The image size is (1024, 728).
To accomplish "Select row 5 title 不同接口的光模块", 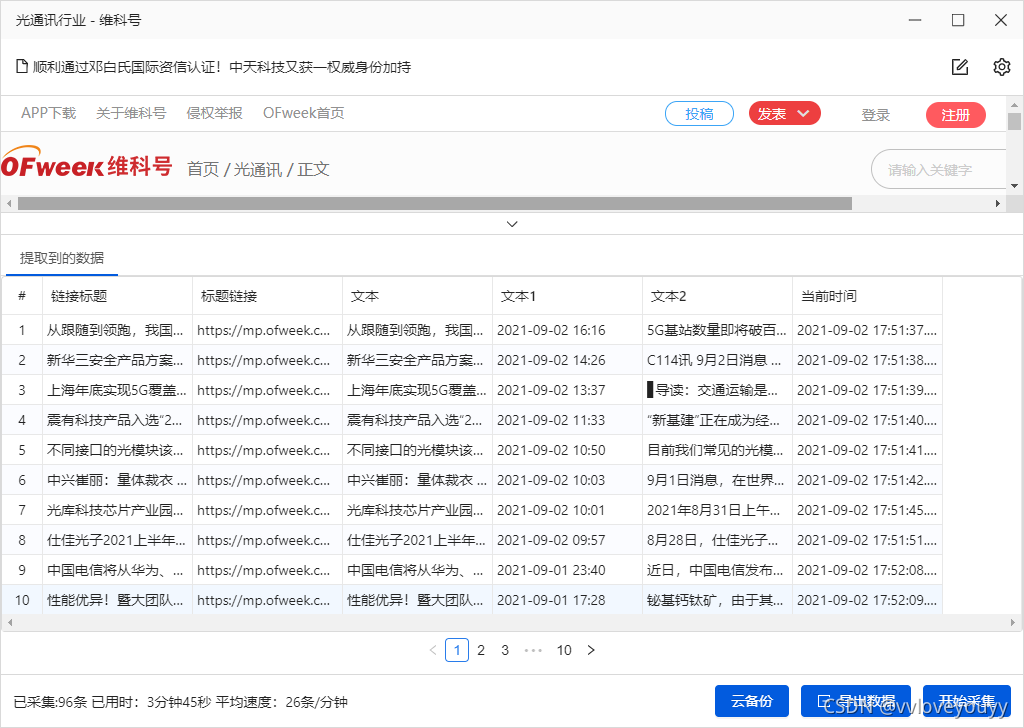I will 117,450.
